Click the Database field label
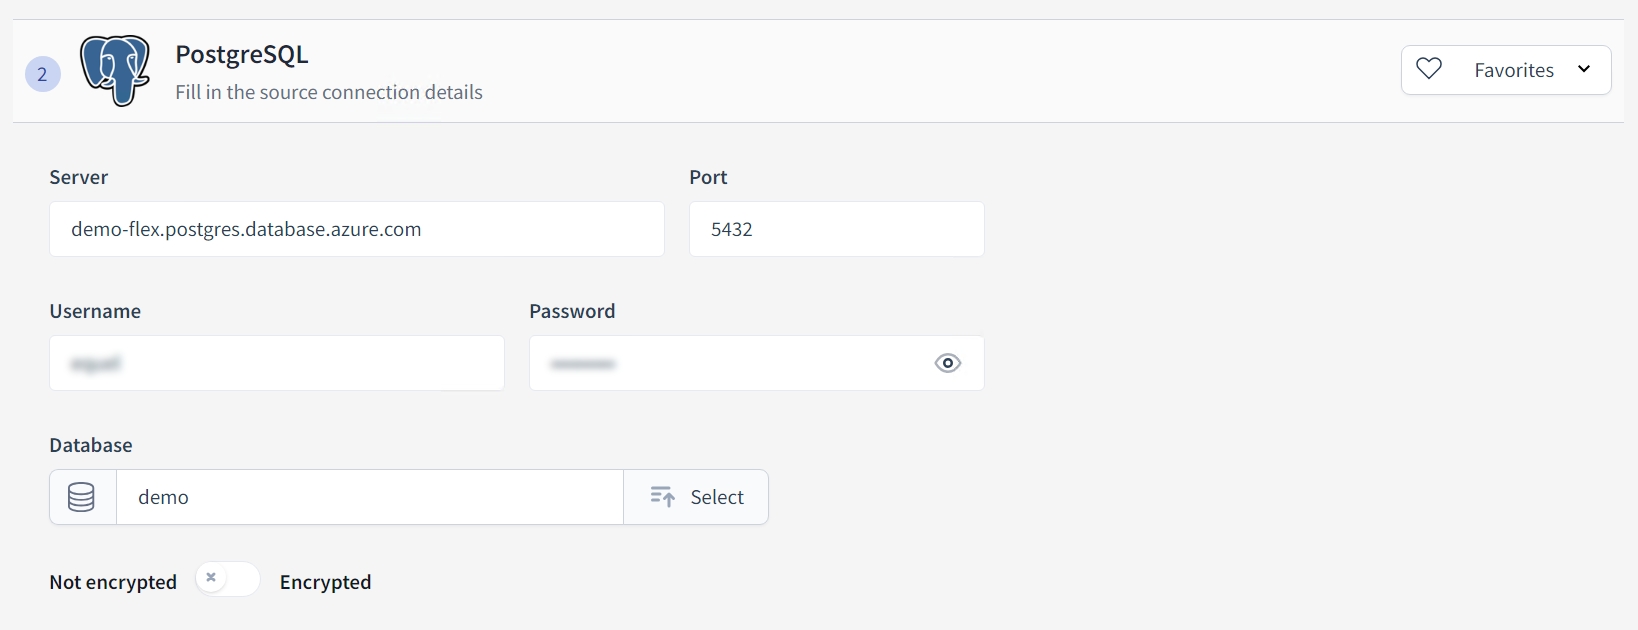The image size is (1638, 630). [x=91, y=445]
